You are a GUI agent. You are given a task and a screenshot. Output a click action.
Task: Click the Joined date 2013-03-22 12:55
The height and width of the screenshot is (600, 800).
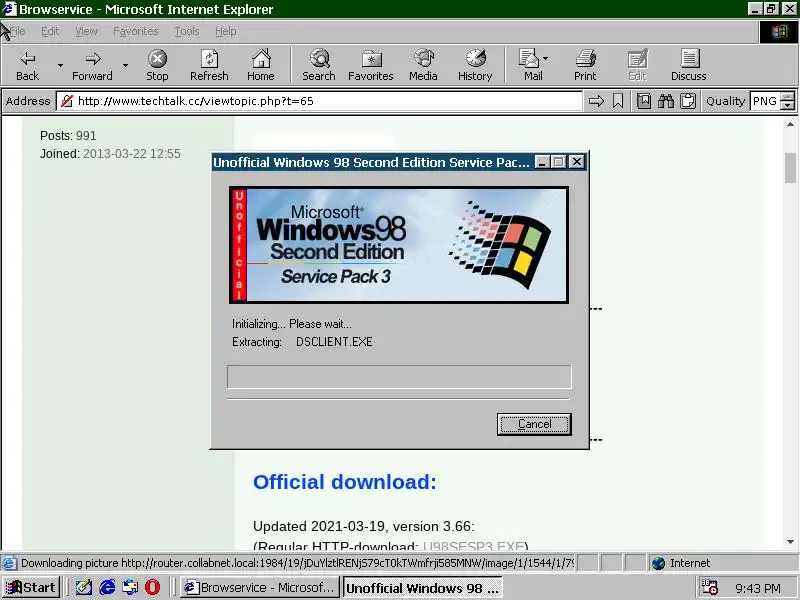click(x=132, y=154)
